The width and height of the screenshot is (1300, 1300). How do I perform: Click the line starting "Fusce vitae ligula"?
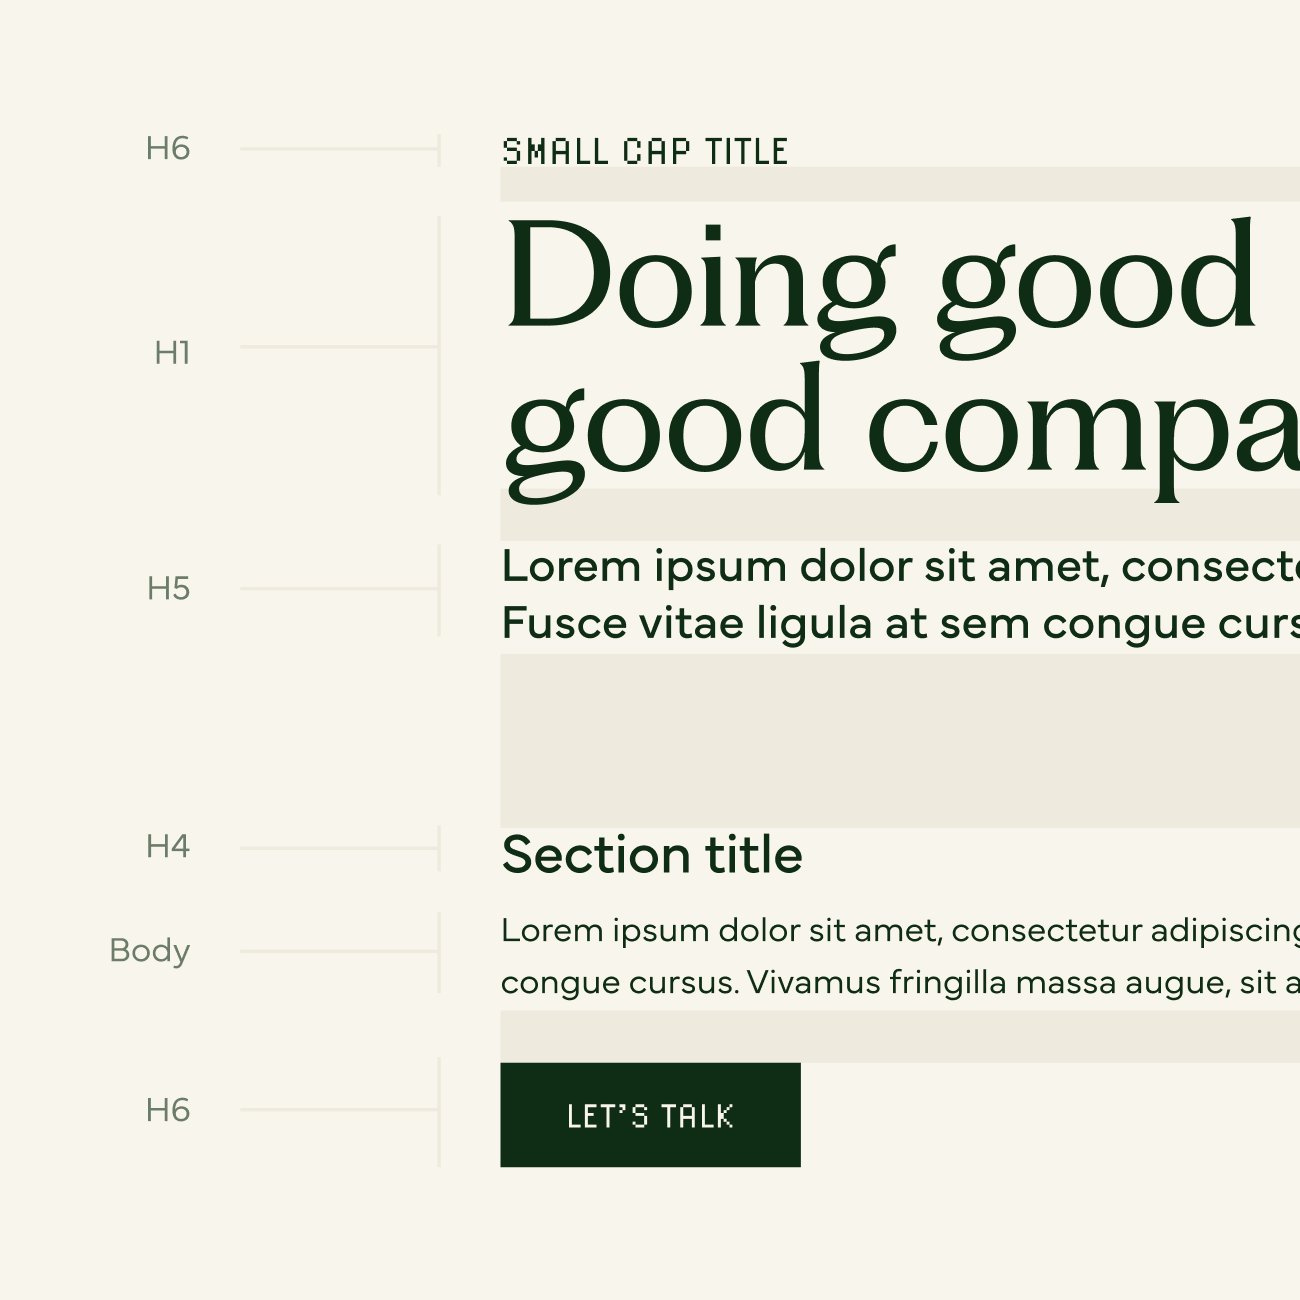pos(900,624)
